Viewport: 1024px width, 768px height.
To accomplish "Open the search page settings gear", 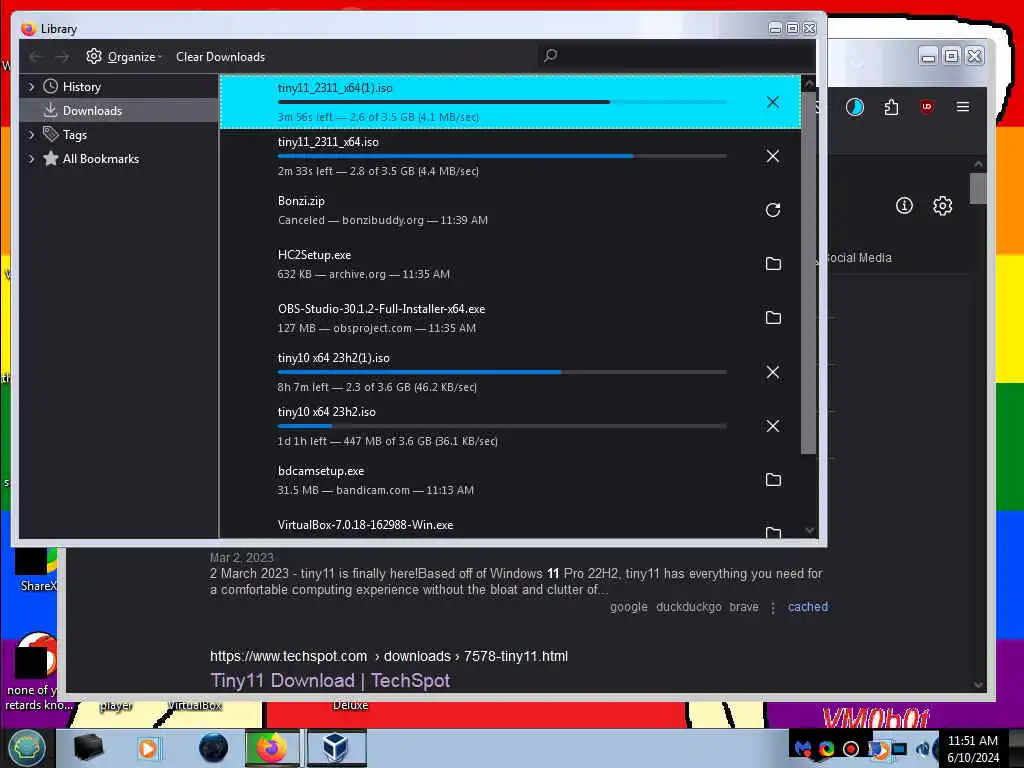I will click(942, 206).
